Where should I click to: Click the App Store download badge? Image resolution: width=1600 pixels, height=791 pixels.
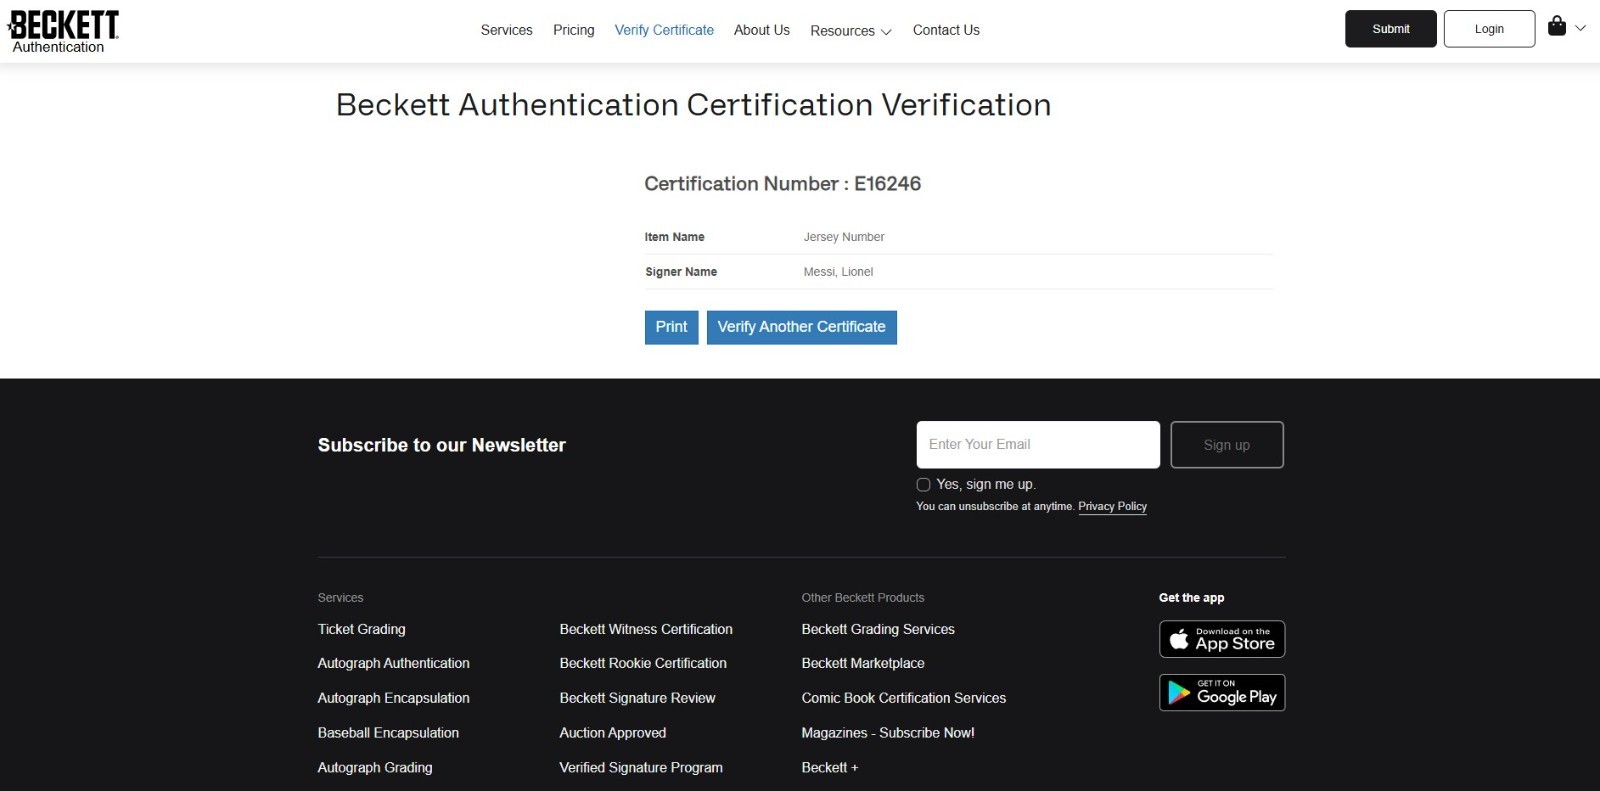coord(1222,639)
